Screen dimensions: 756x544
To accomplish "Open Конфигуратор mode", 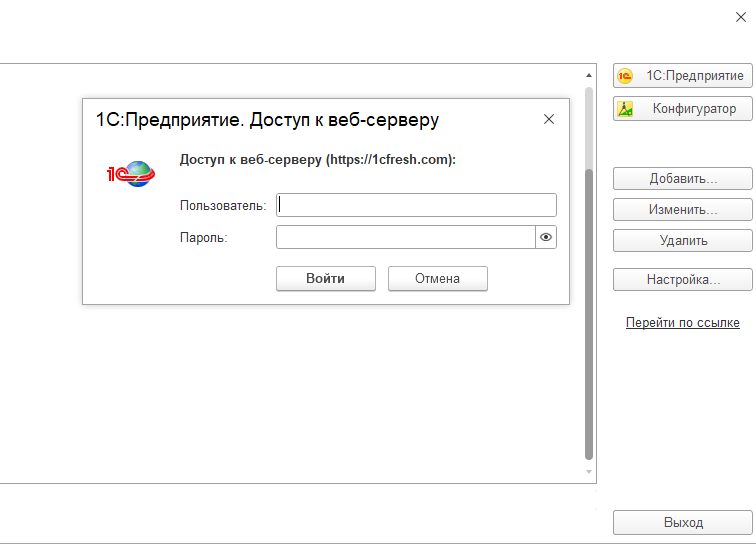I will click(x=682, y=109).
